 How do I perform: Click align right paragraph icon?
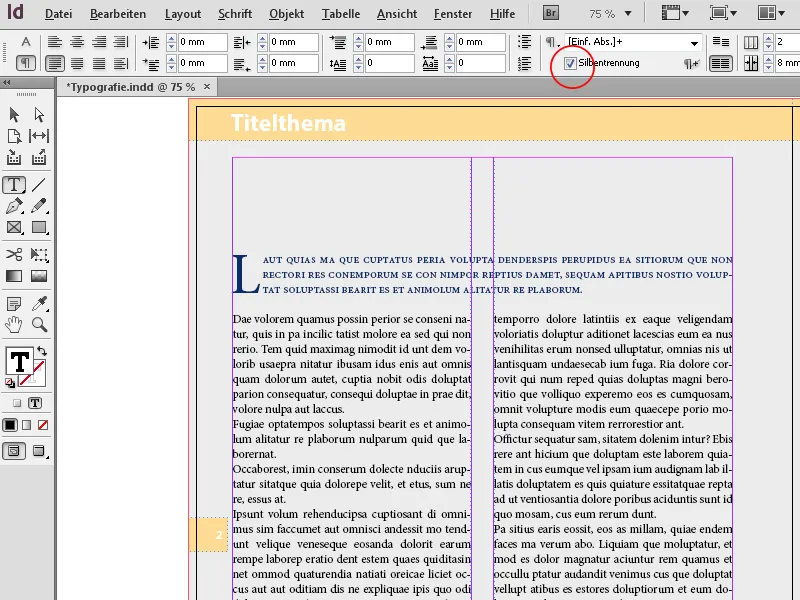click(99, 42)
